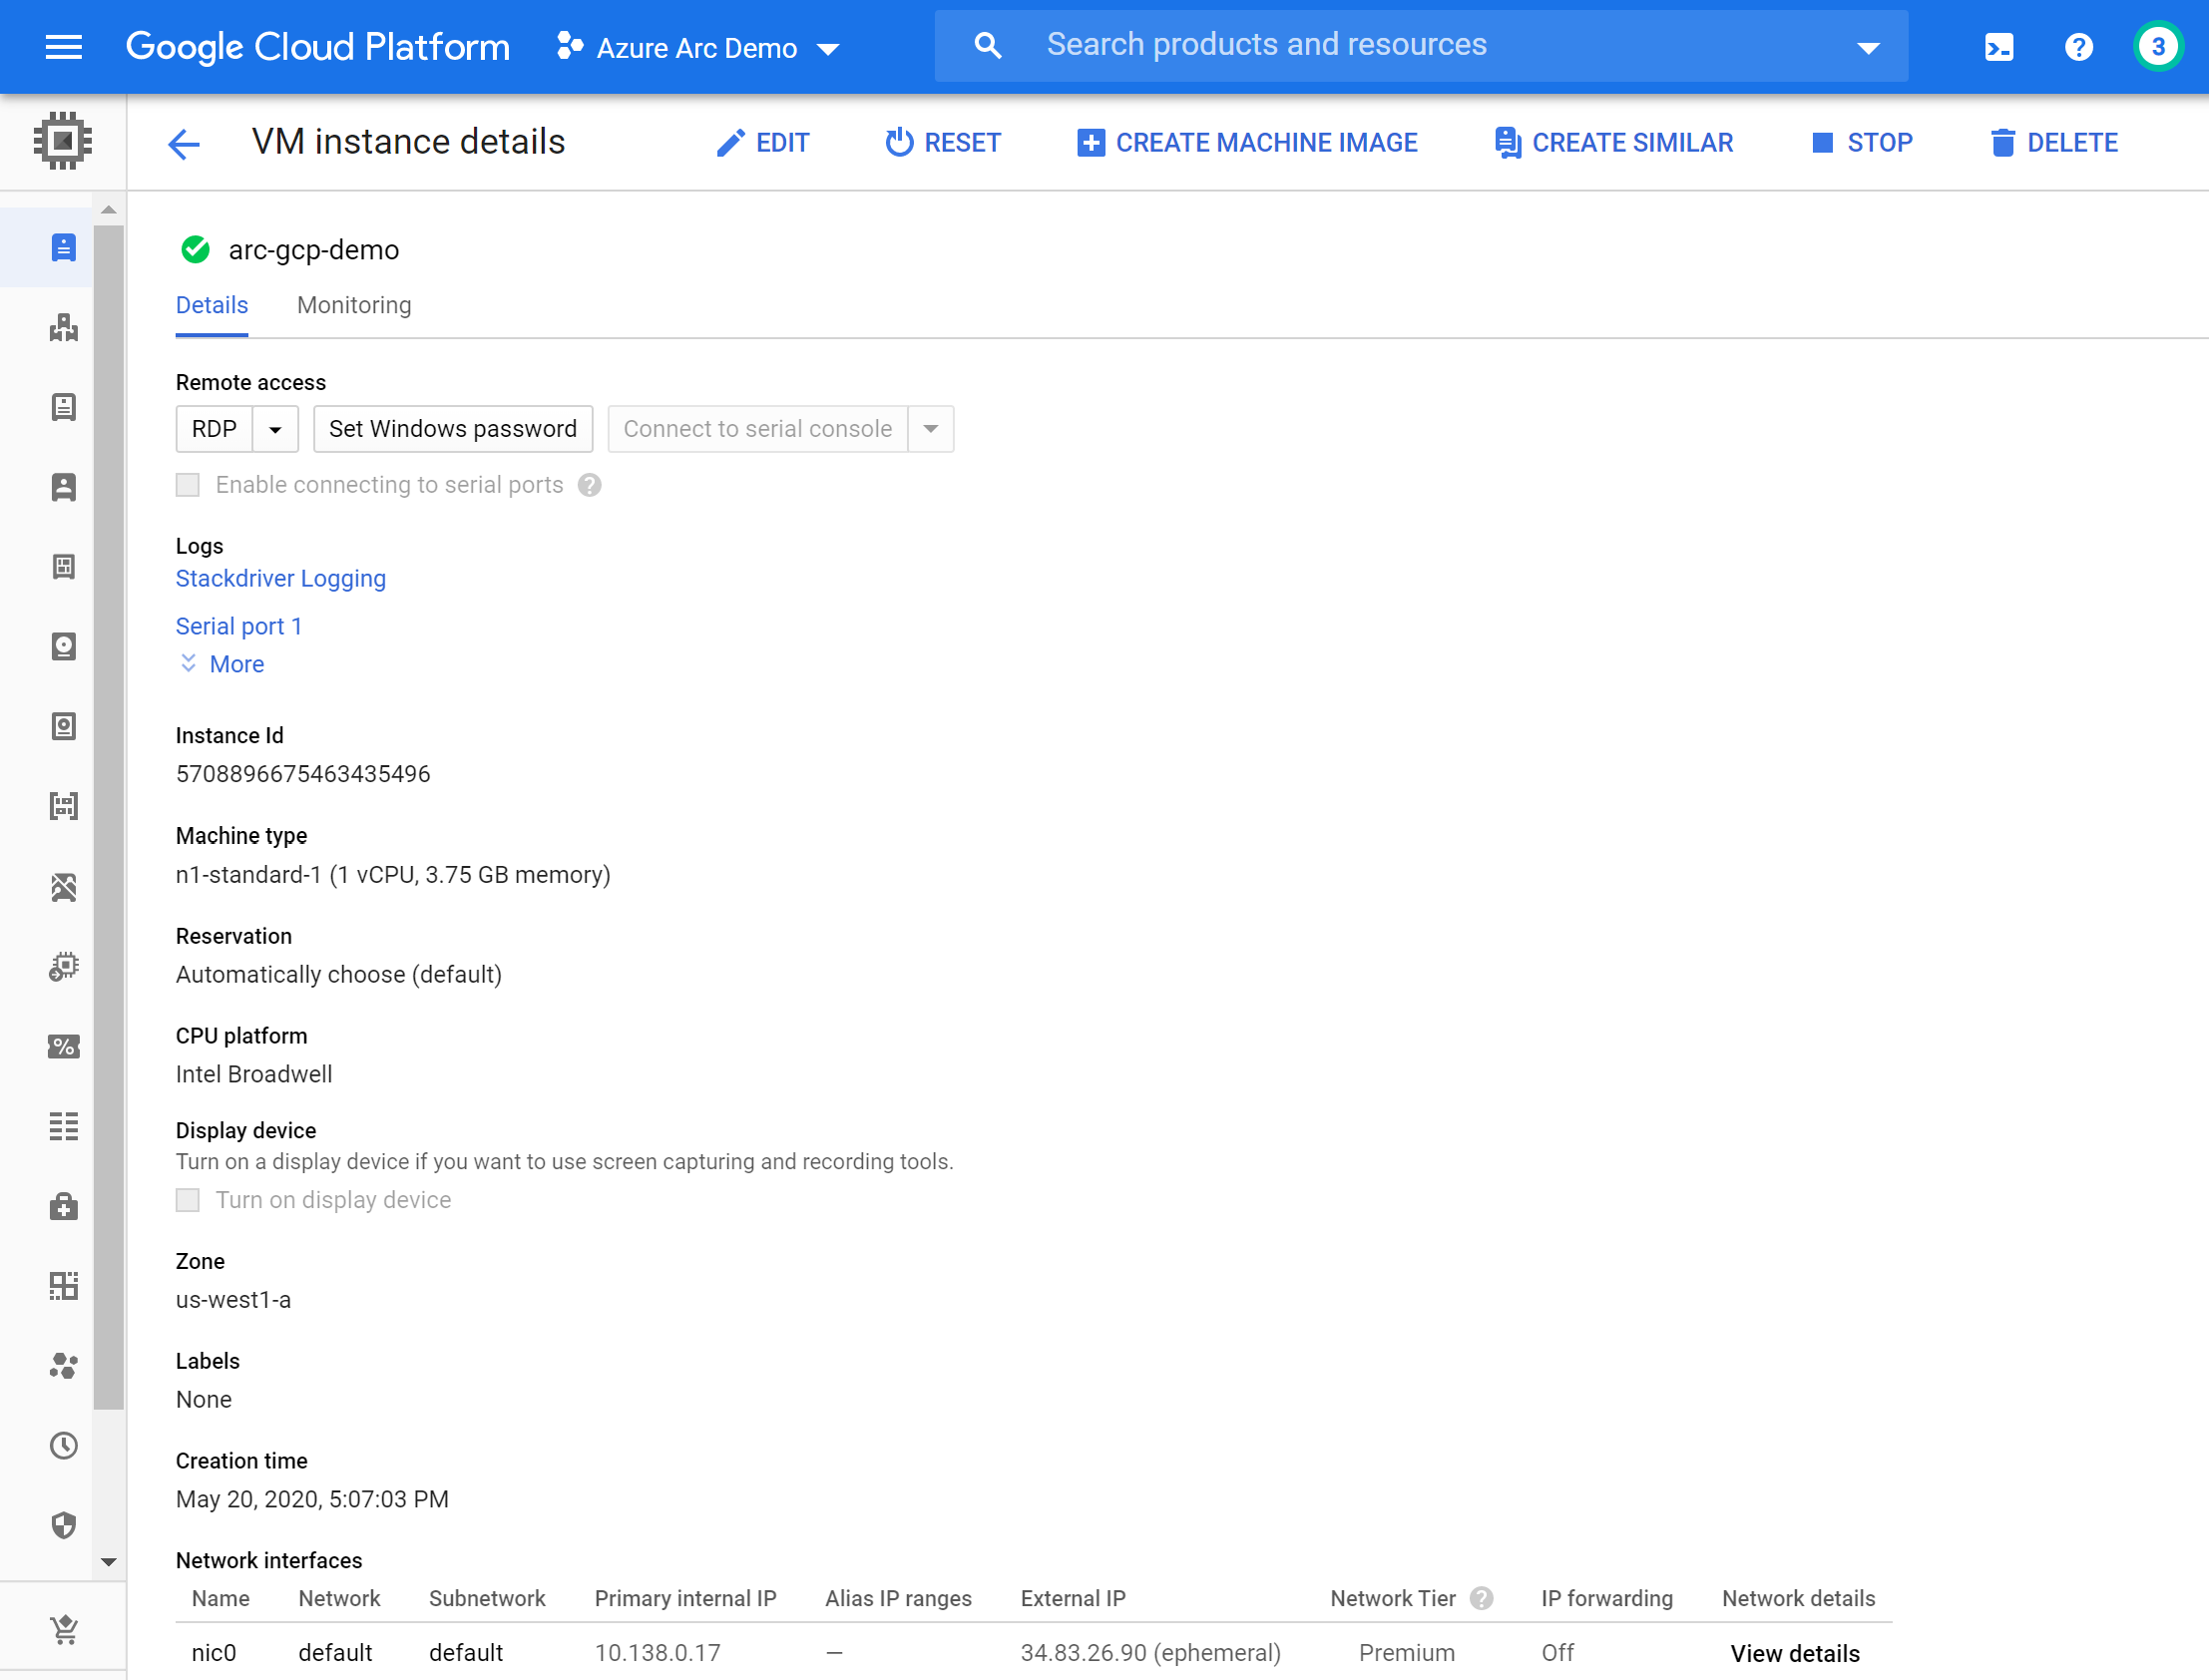The width and height of the screenshot is (2209, 1680).
Task: Open Migrate for Compute Engine icon
Action: tap(63, 967)
